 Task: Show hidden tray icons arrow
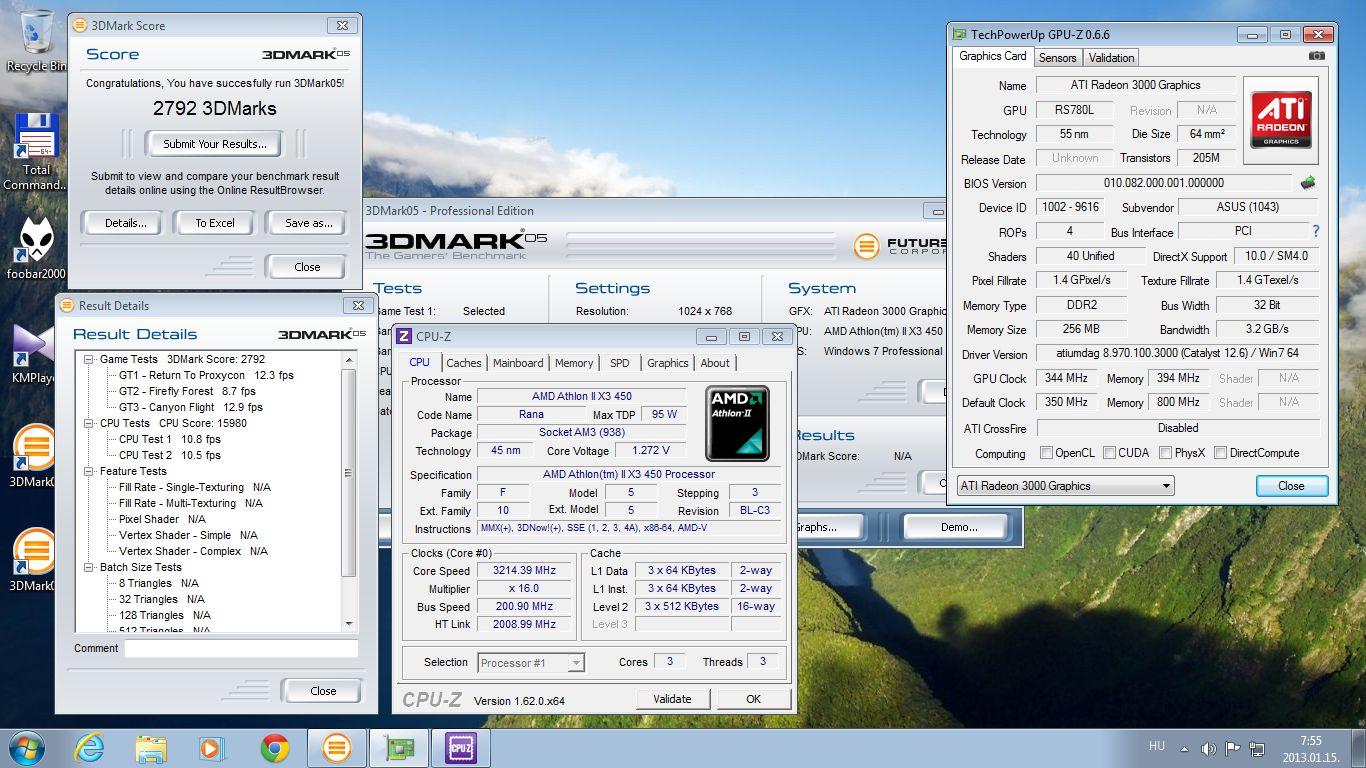[1185, 748]
